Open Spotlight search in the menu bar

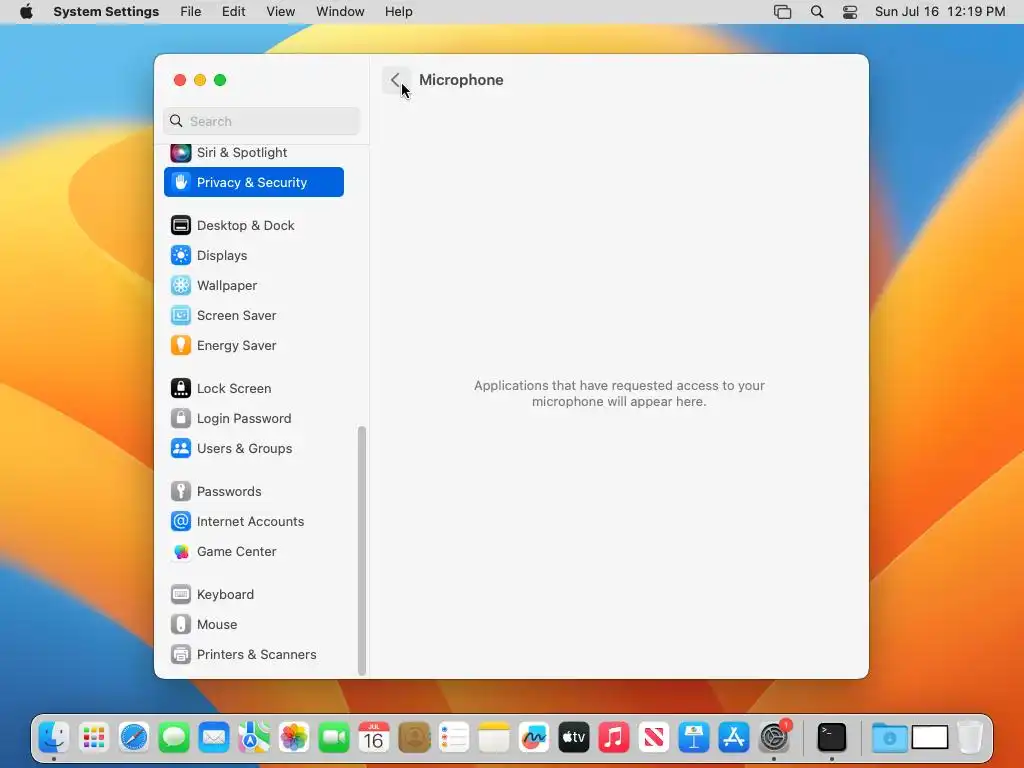tap(817, 12)
